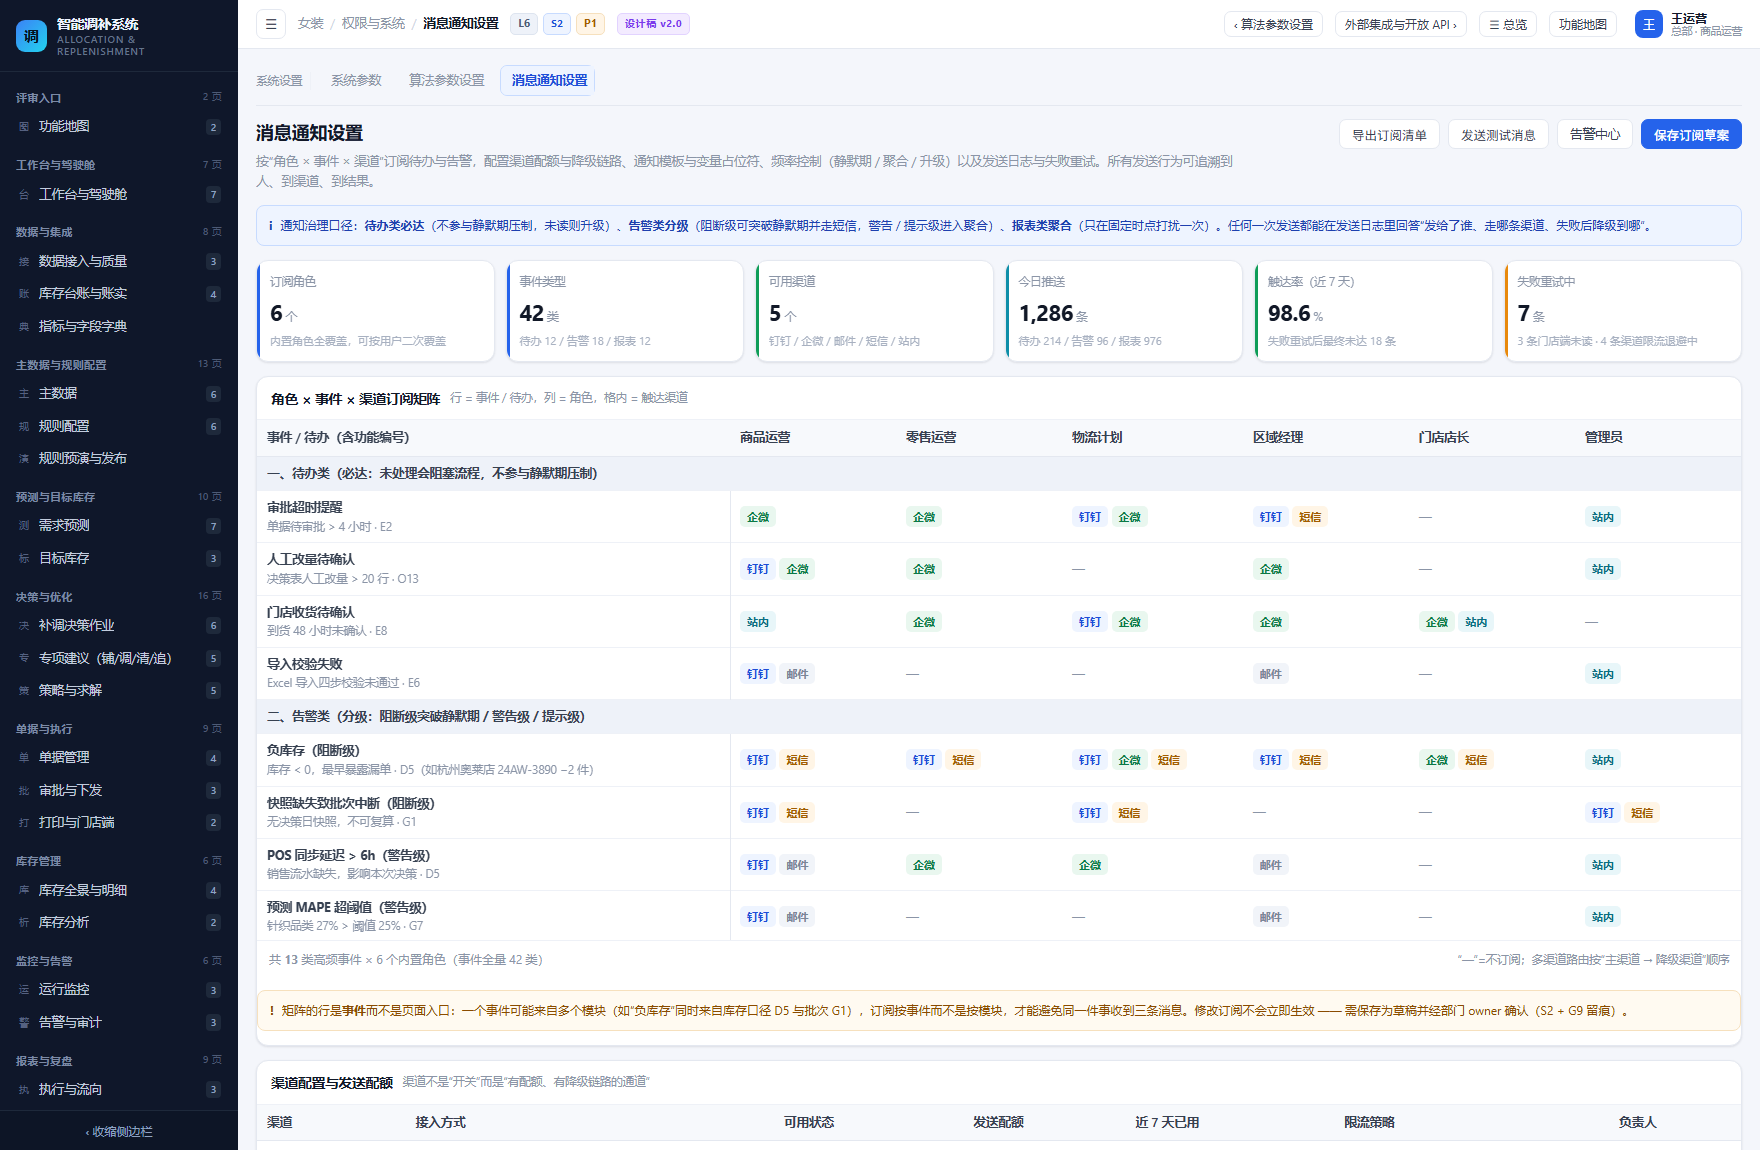Click the 台 icon beside 工作台与驾驶舱 item
The height and width of the screenshot is (1150, 1760).
[x=24, y=195]
